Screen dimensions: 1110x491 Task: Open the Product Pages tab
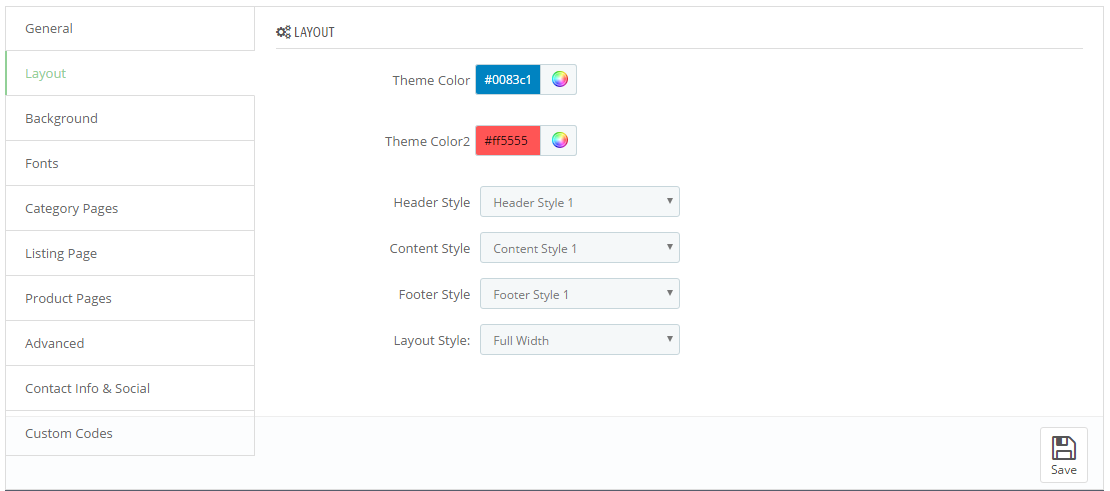pos(130,298)
